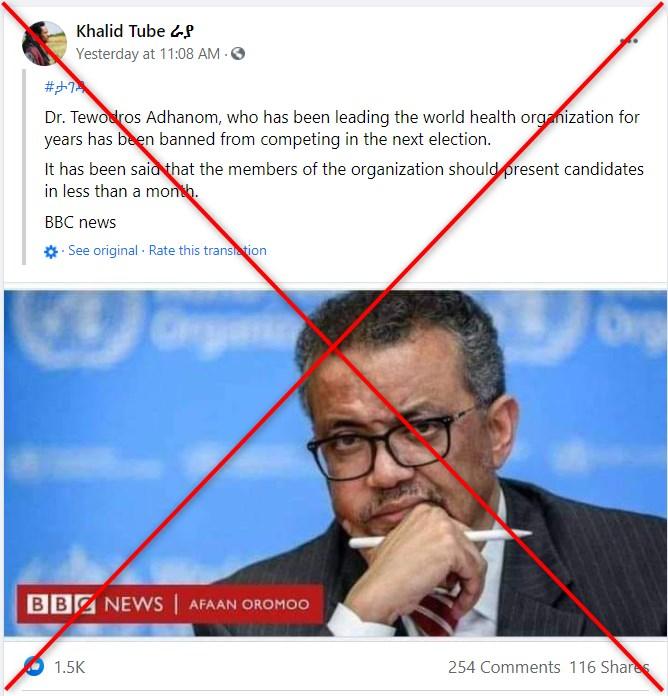Click the post text about Dr. Tewodros Adhanom

[x=342, y=128]
